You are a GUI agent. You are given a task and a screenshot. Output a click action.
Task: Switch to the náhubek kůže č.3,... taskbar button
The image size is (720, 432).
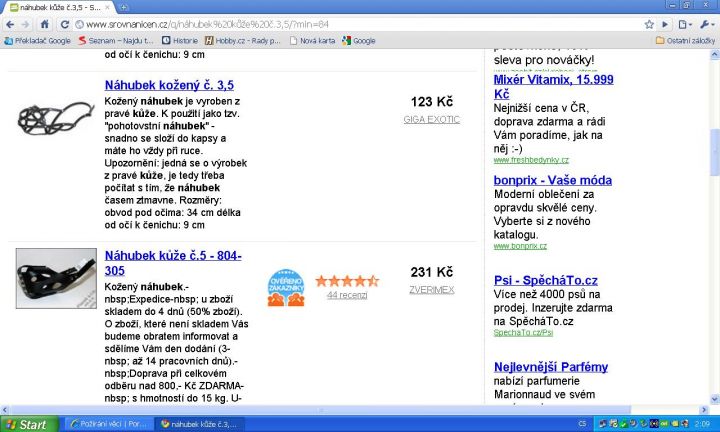click(199, 424)
